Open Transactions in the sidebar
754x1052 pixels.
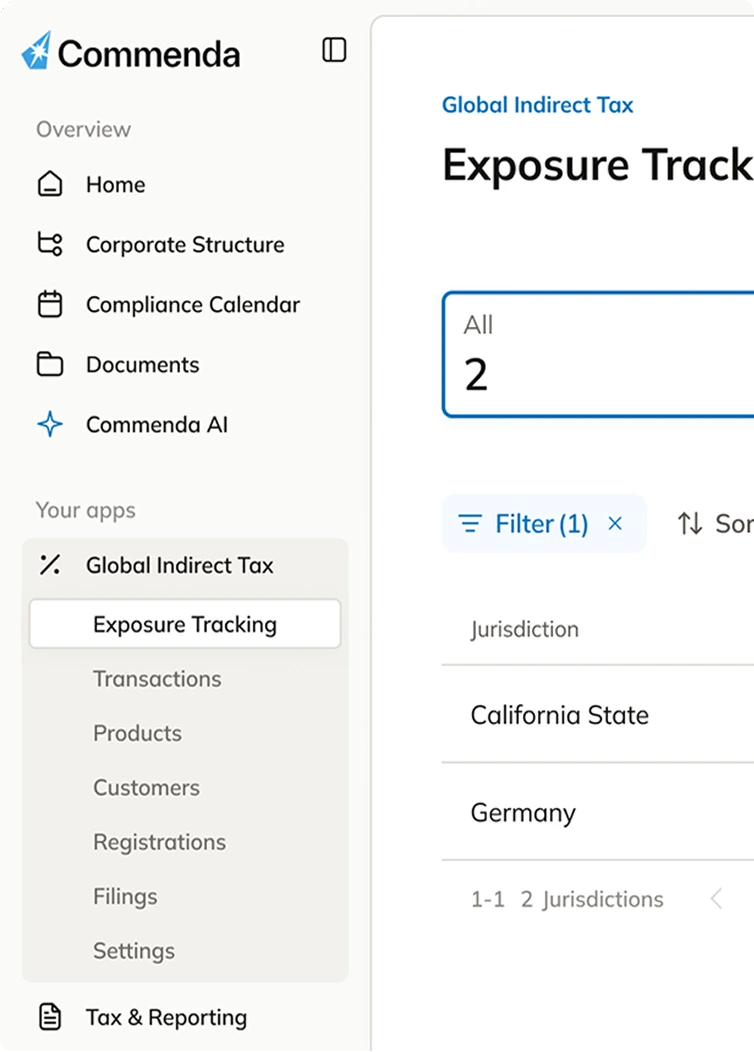[157, 679]
